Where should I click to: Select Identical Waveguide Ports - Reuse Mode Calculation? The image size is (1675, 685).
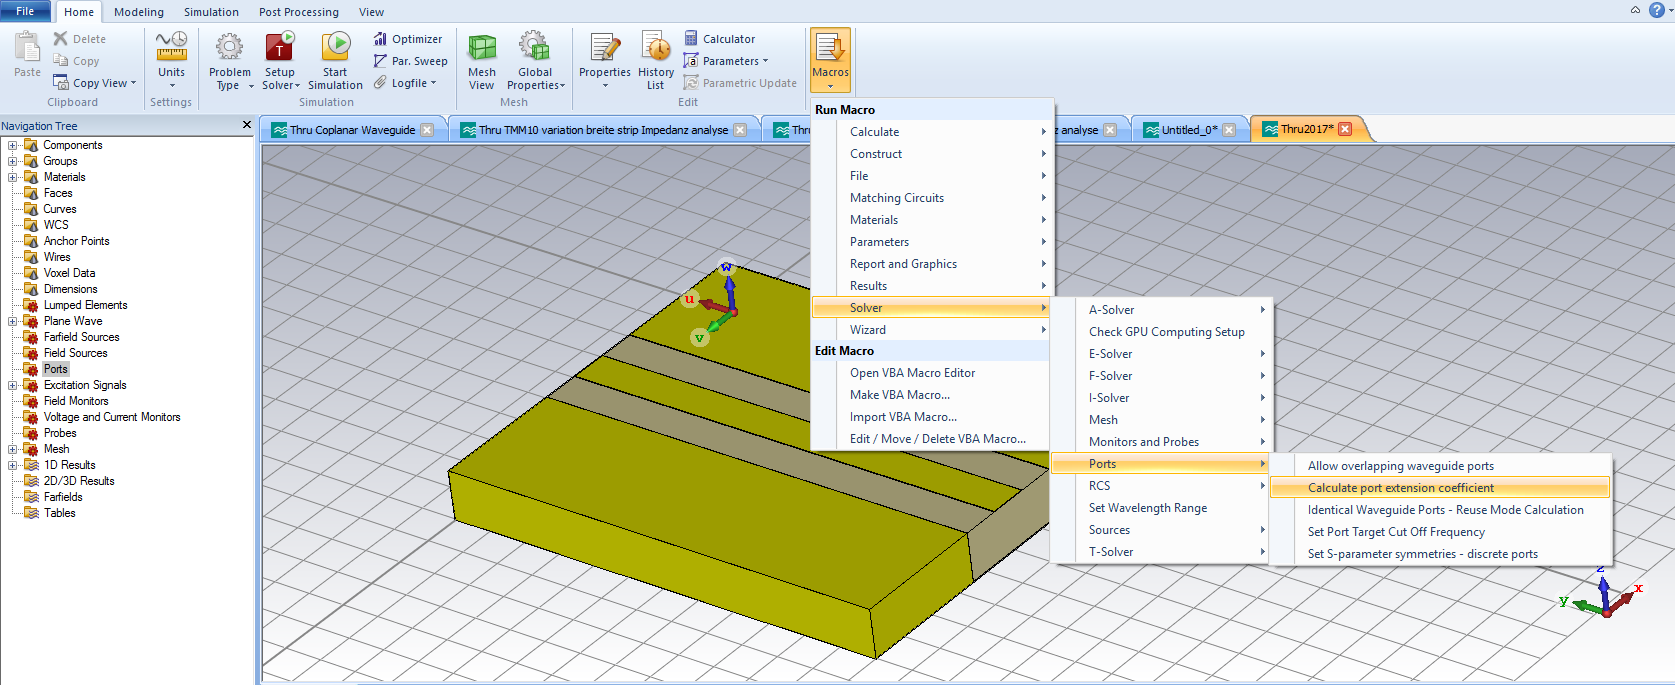(x=1440, y=510)
